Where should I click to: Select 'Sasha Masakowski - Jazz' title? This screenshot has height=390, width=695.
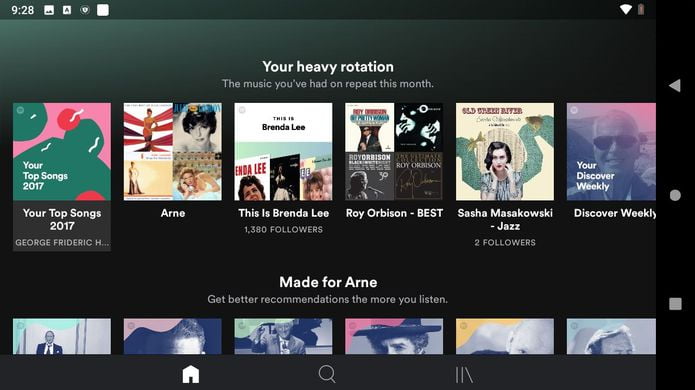505,219
